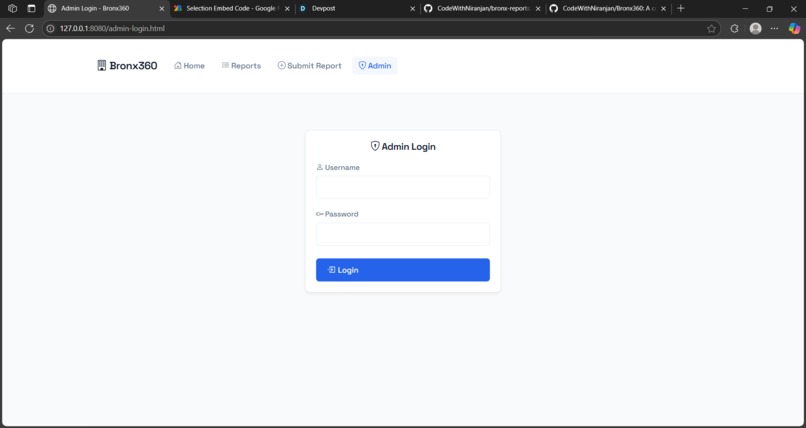Click inside the Username input field
The height and width of the screenshot is (428, 806).
402,187
